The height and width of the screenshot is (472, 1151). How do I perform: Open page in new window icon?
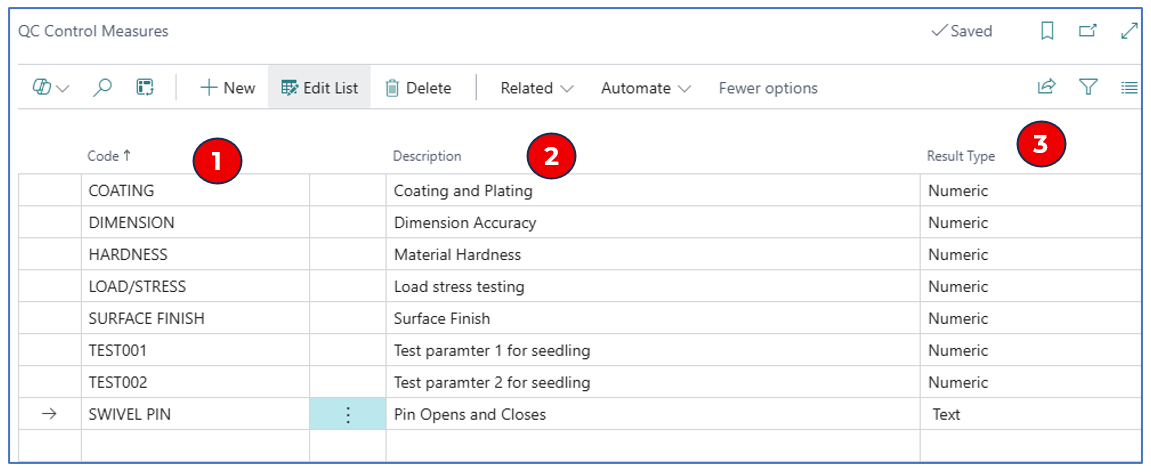click(1088, 31)
